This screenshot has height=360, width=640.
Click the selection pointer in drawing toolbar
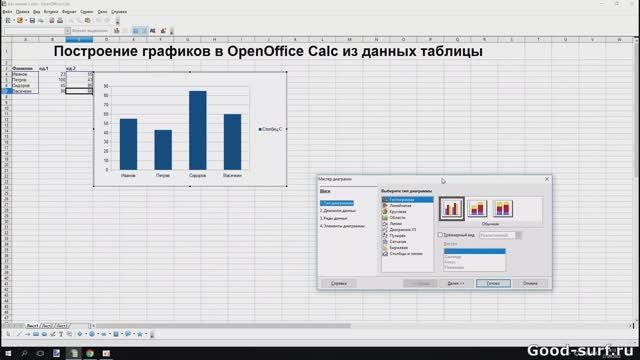pos(8,334)
